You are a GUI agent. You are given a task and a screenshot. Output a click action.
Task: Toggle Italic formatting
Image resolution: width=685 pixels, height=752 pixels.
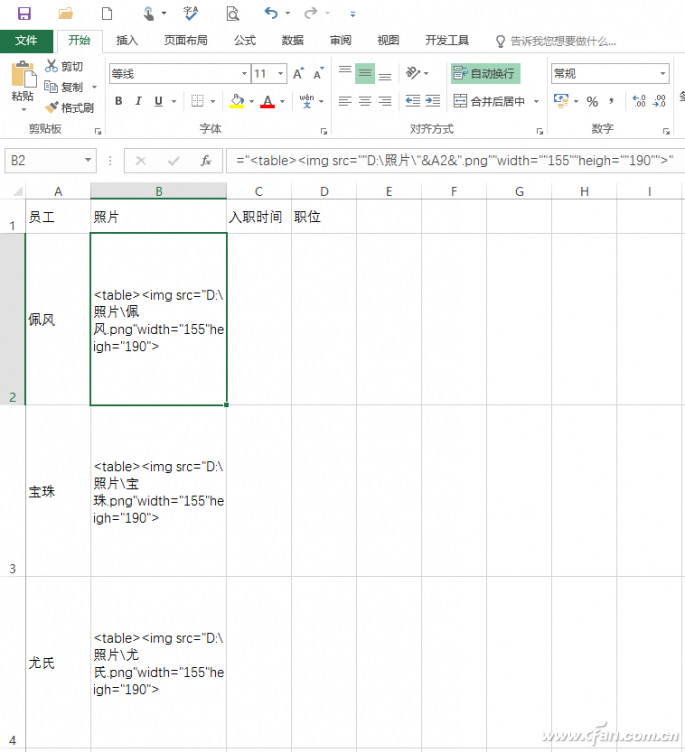[138, 101]
